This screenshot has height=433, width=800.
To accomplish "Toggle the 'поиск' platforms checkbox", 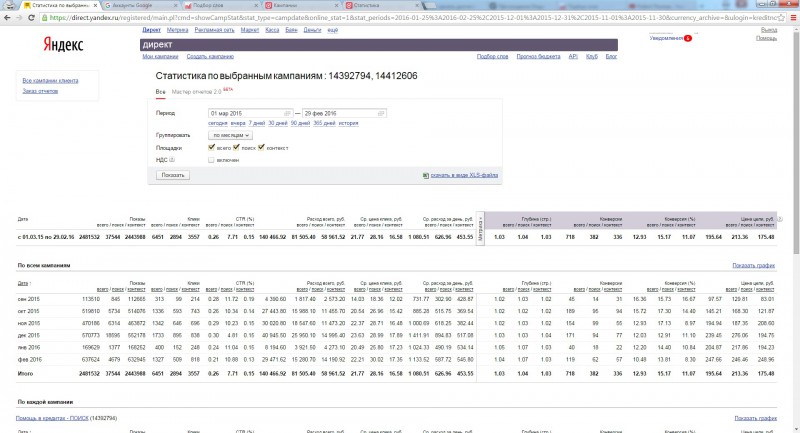I will coord(236,147).
